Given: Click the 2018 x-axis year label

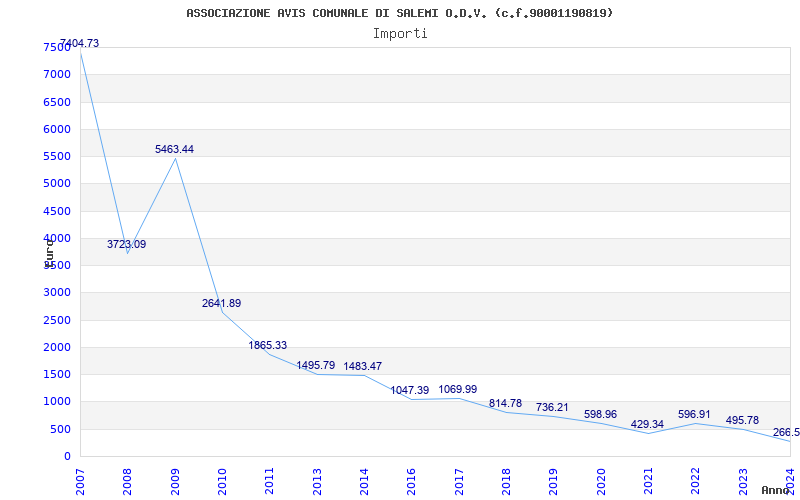Looking at the screenshot, I should [x=506, y=481].
